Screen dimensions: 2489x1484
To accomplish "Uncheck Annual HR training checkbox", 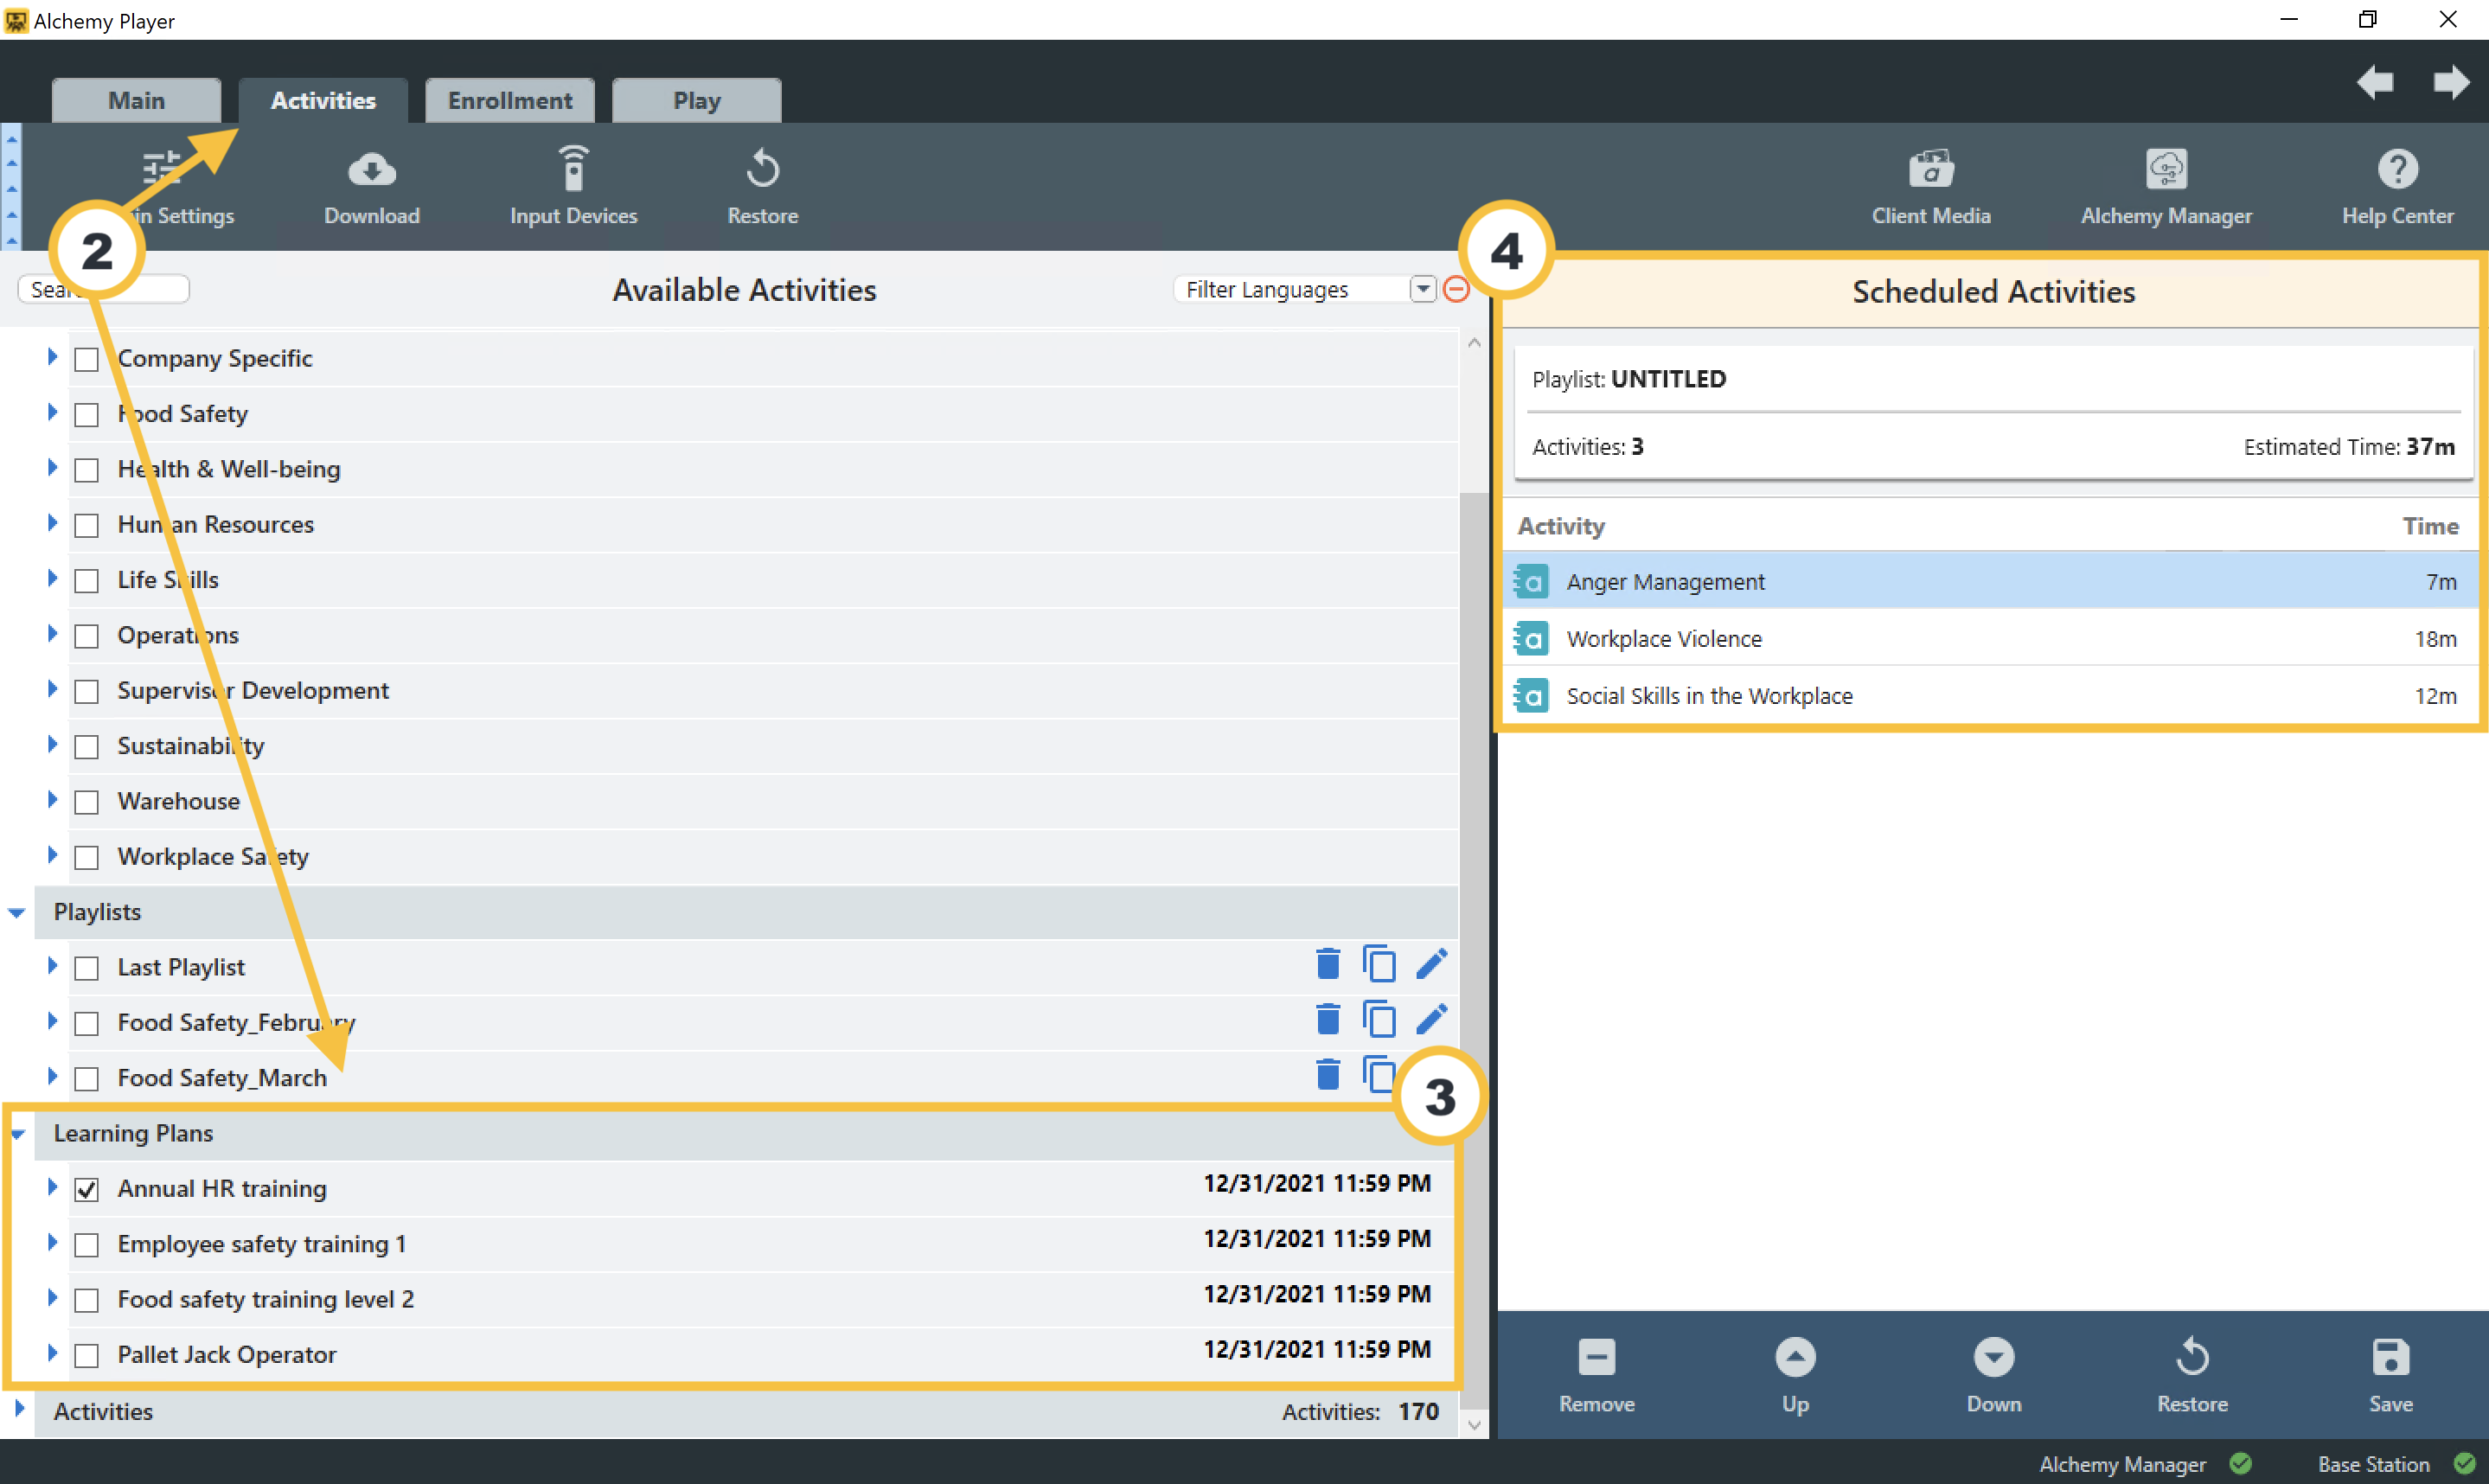I will click(87, 1189).
